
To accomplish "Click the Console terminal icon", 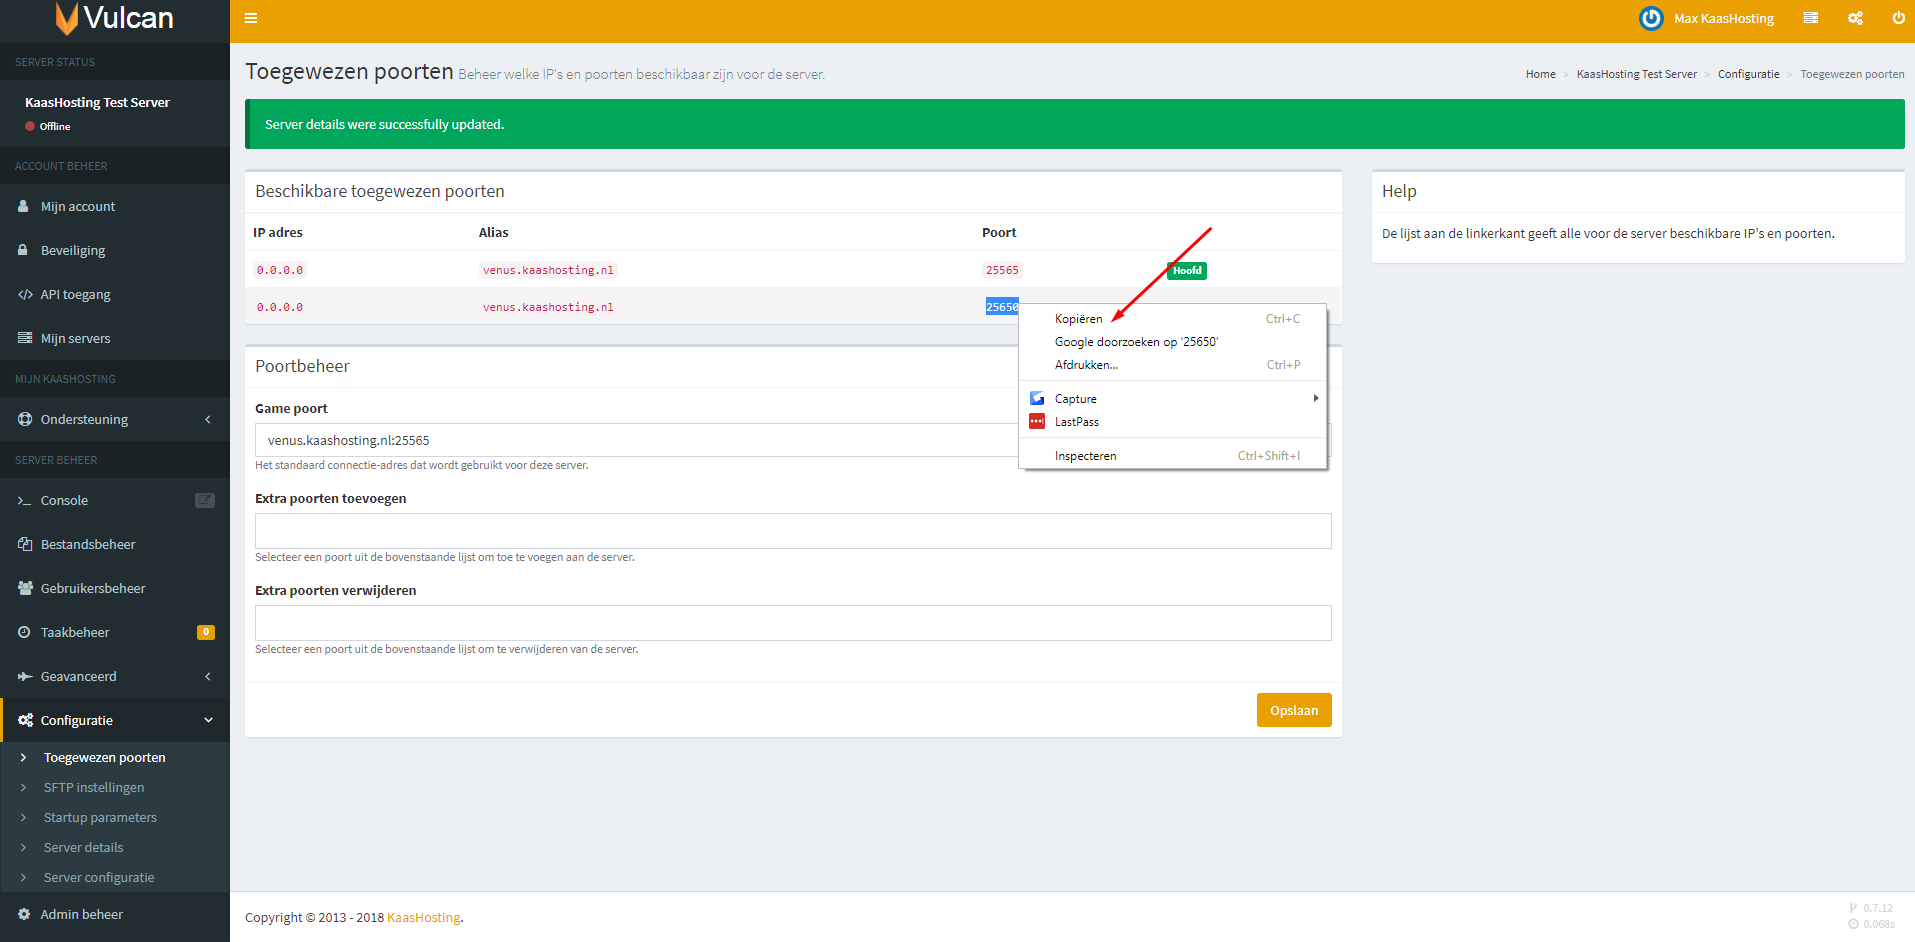I will 24,500.
